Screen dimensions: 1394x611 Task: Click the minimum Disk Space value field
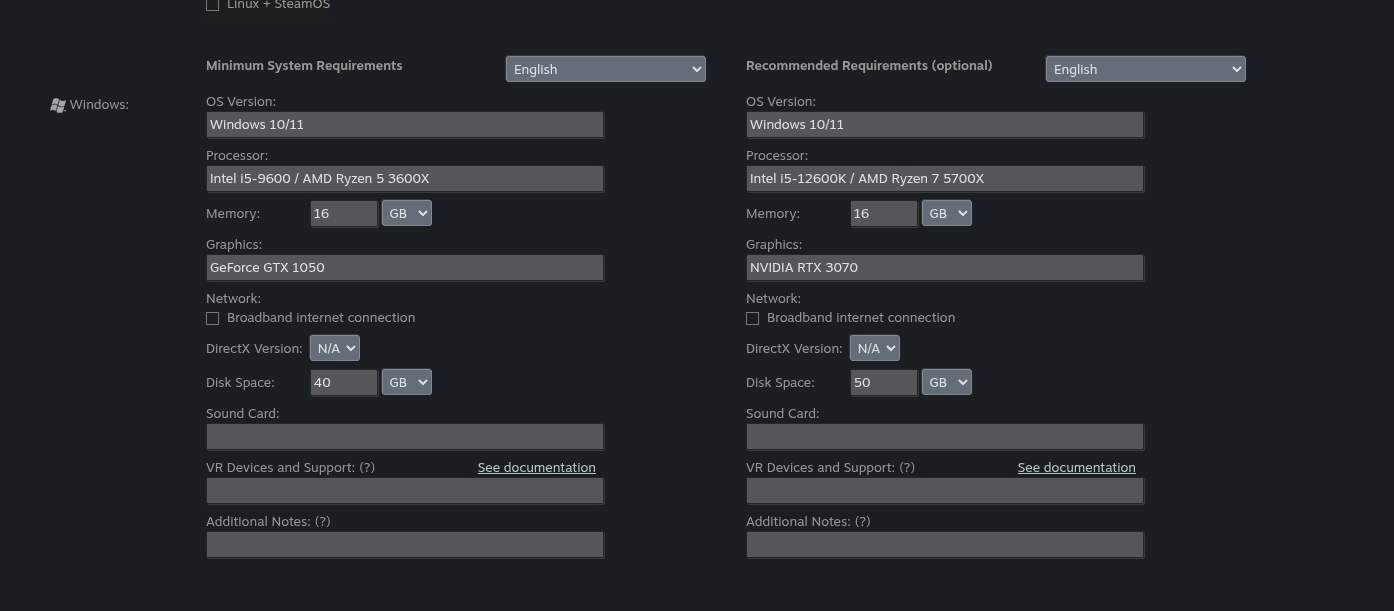[x=343, y=382]
